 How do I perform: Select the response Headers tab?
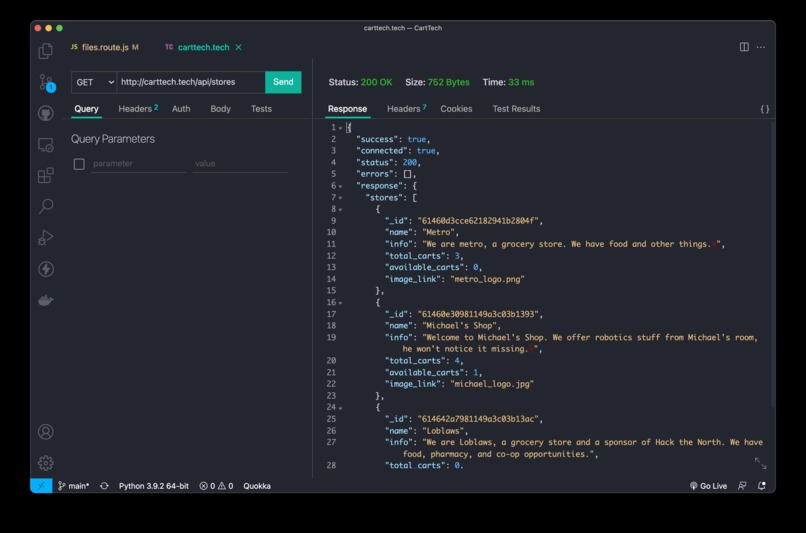click(x=406, y=109)
